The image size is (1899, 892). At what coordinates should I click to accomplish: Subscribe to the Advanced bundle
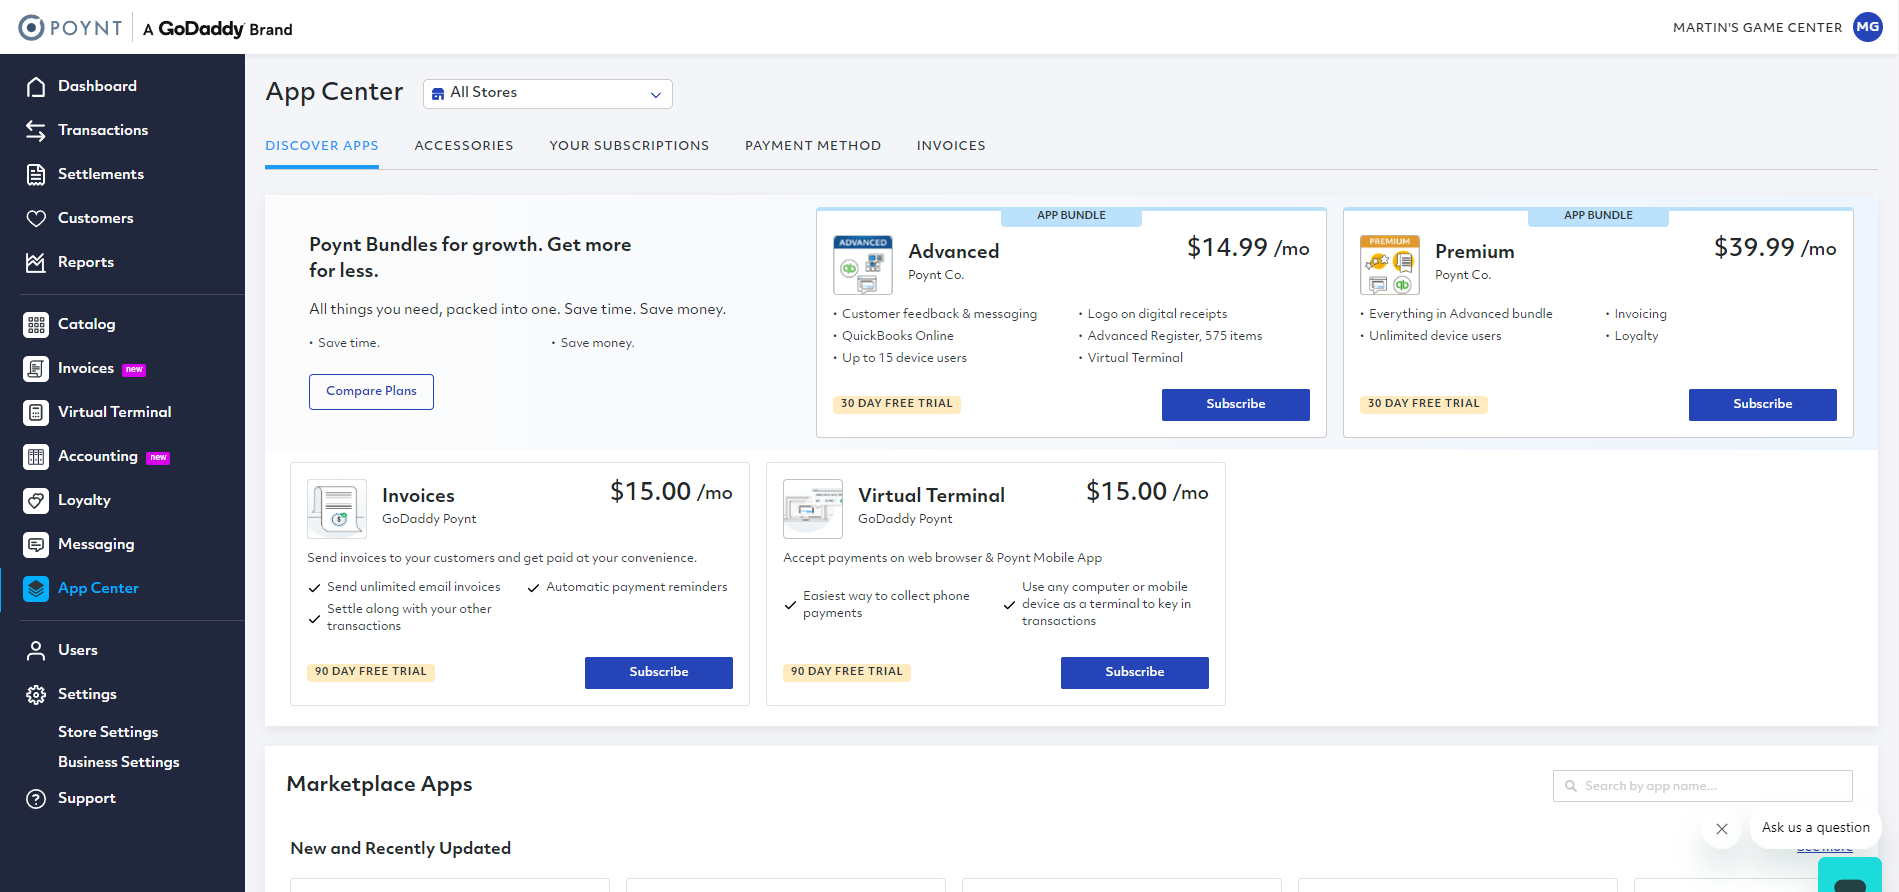(x=1236, y=405)
